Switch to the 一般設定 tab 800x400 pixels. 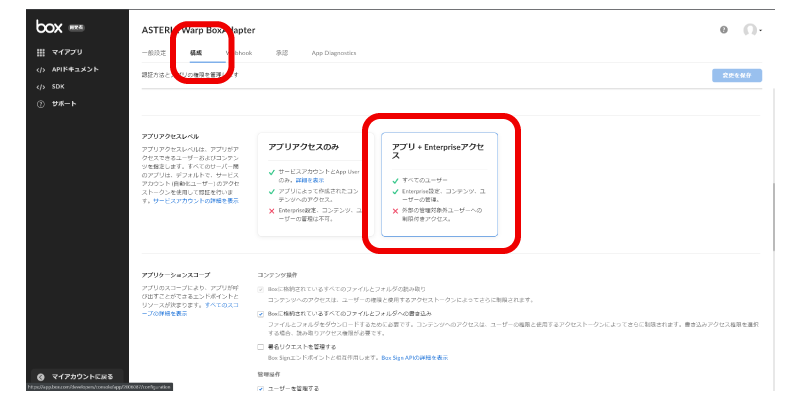(155, 51)
